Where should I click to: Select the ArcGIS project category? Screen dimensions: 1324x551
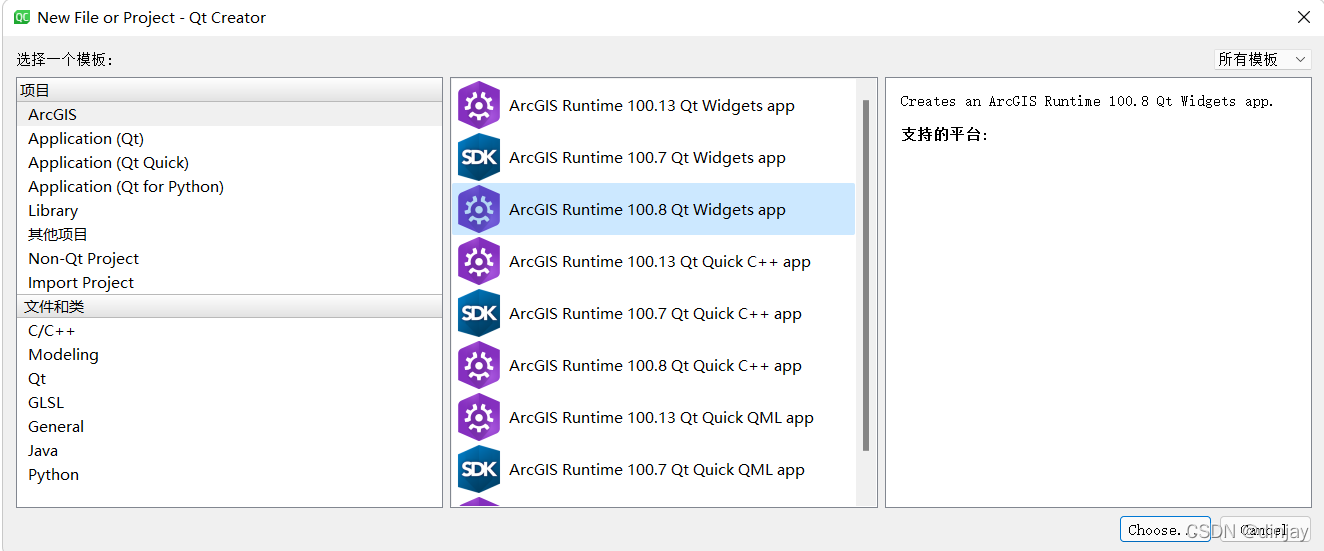tap(229, 114)
